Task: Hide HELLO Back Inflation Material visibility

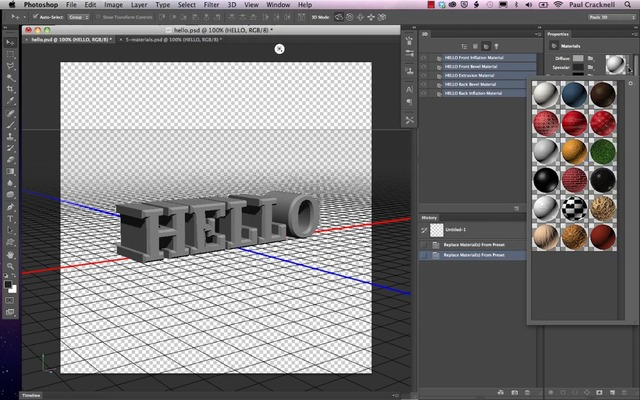Action: tap(424, 93)
